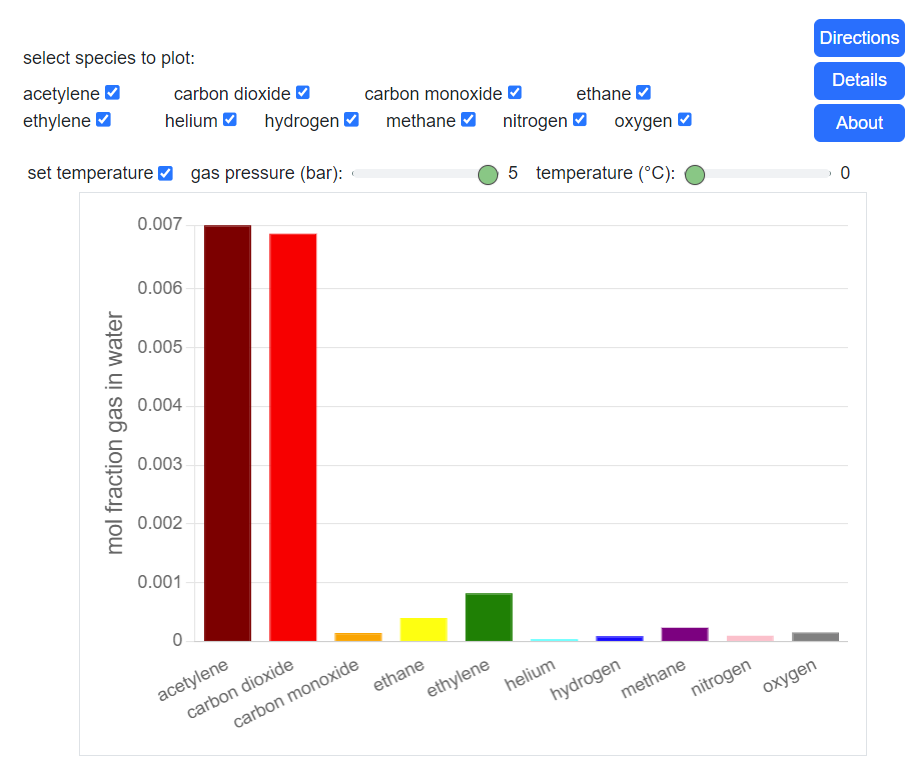Open the About button
This screenshot has height=781, width=917.
tap(859, 123)
